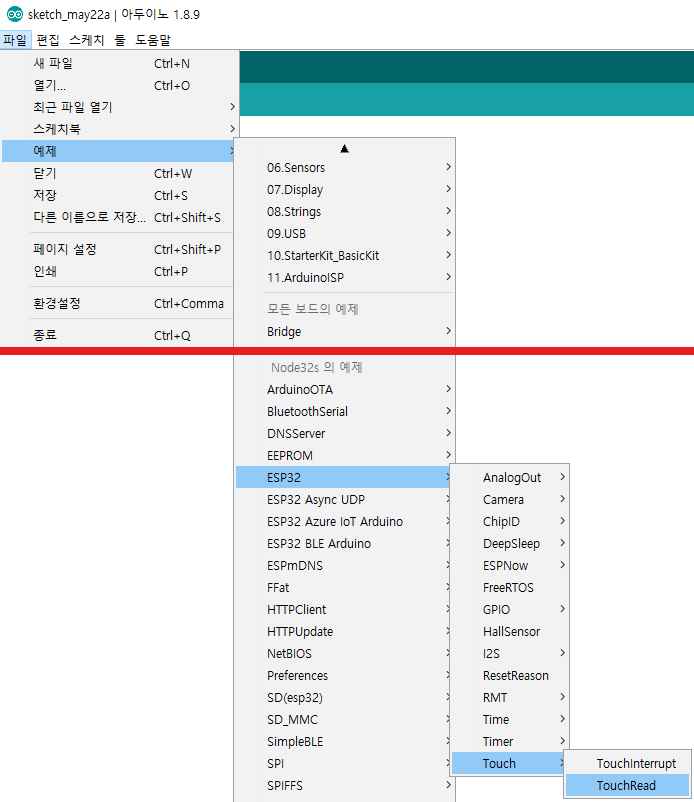Open the 도움말 menu
The image size is (694, 802).
click(x=153, y=40)
